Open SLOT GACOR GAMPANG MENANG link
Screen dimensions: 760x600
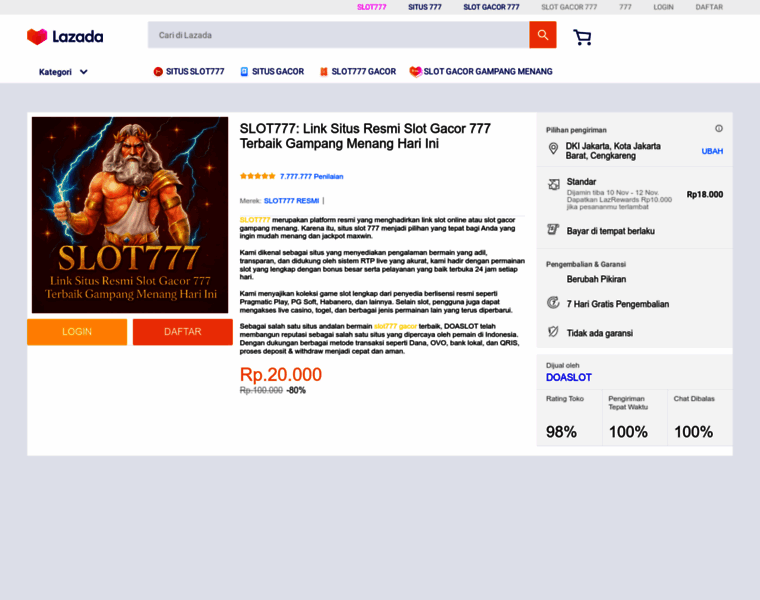[x=488, y=72]
